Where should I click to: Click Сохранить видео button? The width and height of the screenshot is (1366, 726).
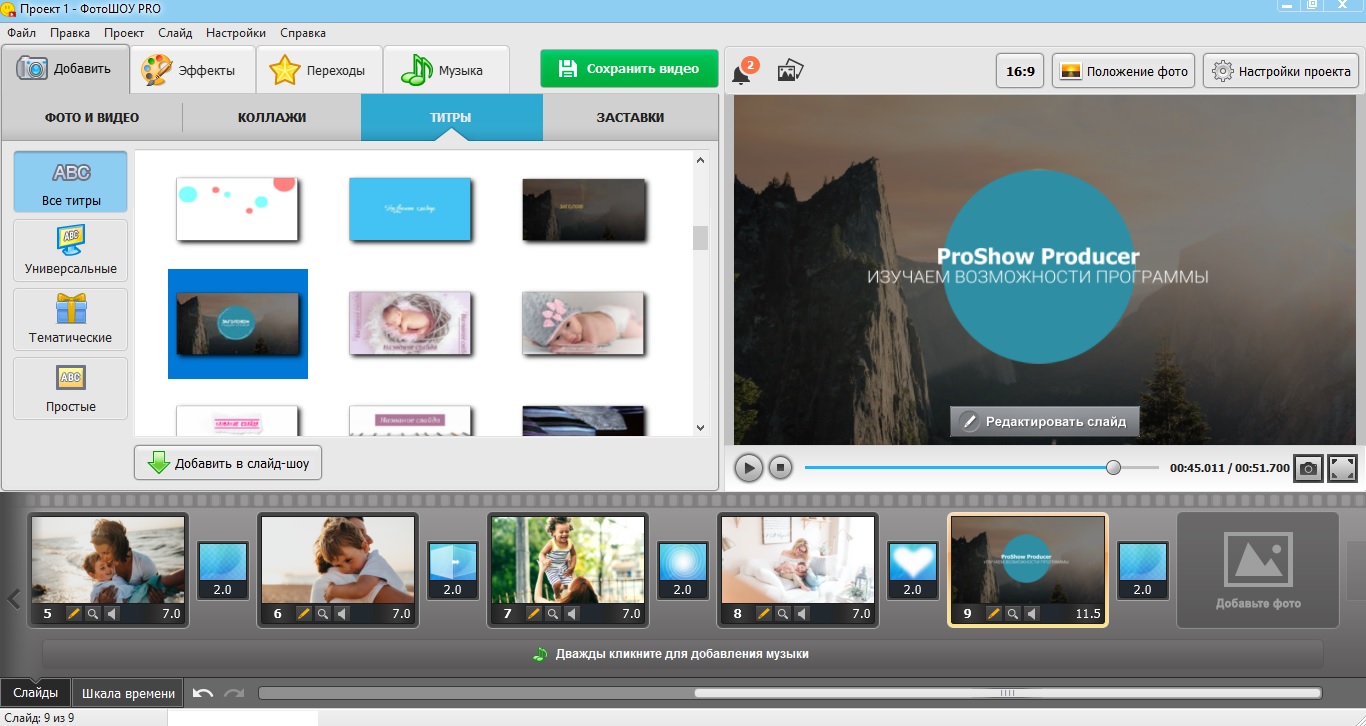629,69
